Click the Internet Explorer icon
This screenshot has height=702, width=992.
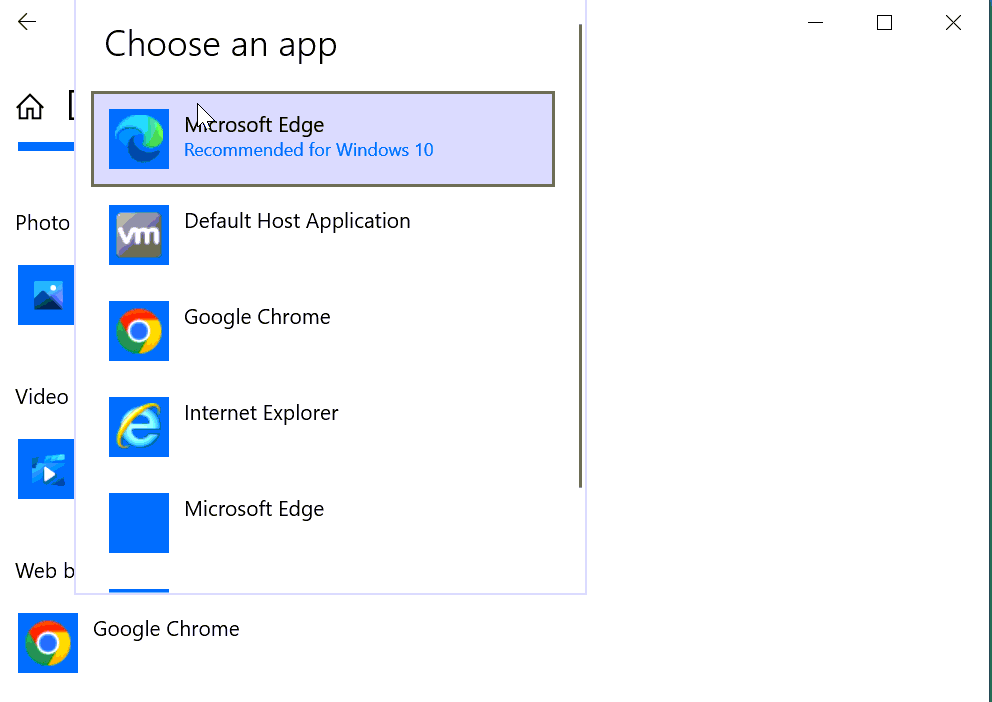click(139, 427)
